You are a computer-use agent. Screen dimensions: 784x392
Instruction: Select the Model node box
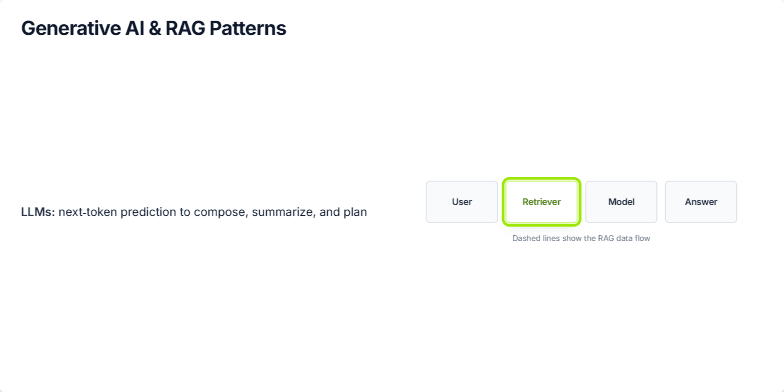[x=621, y=202]
